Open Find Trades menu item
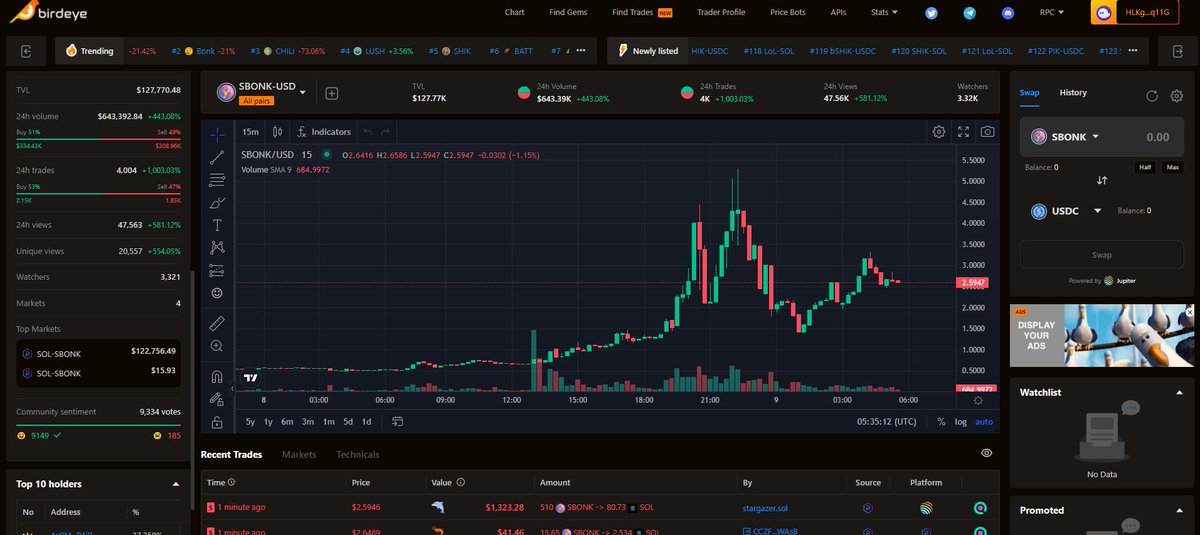 click(642, 12)
